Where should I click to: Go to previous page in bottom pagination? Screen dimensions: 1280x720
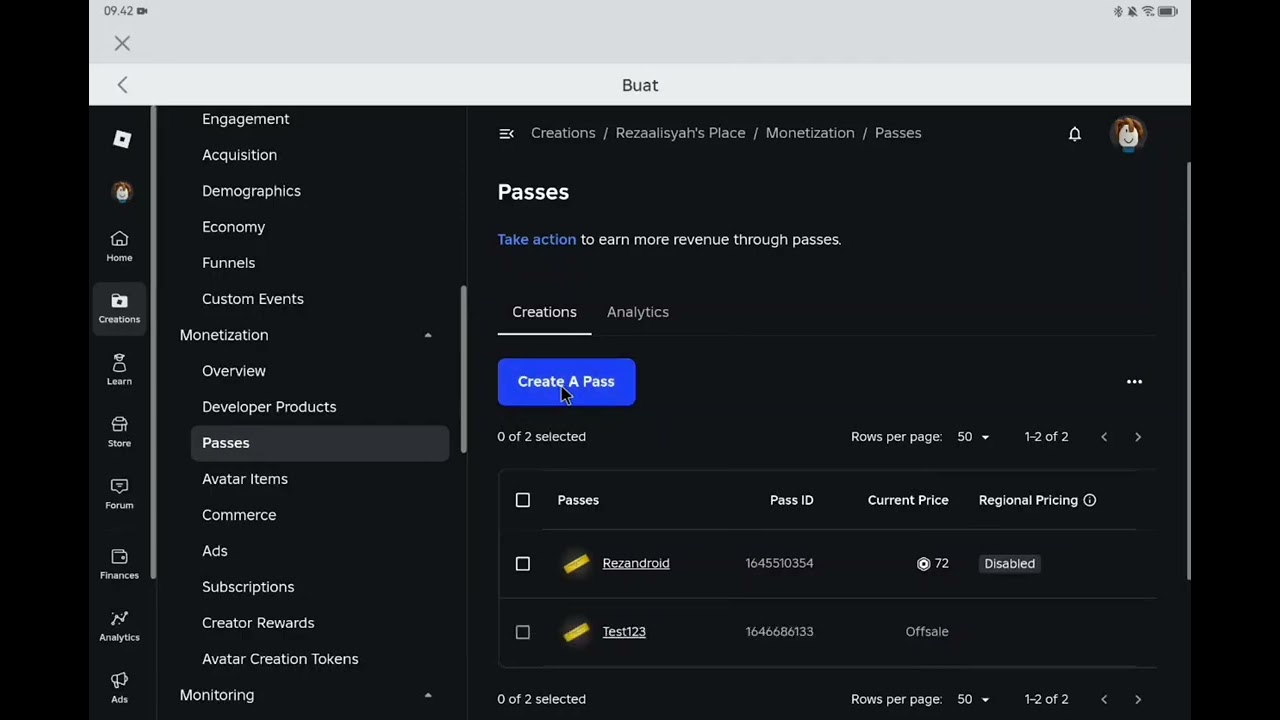point(1104,699)
